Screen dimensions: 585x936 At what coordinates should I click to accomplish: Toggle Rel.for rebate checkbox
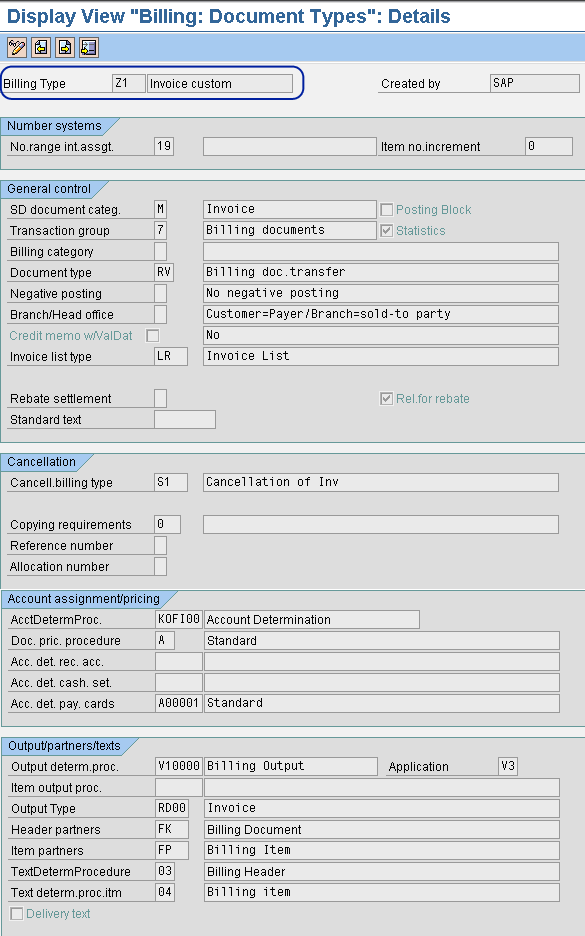[x=387, y=398]
